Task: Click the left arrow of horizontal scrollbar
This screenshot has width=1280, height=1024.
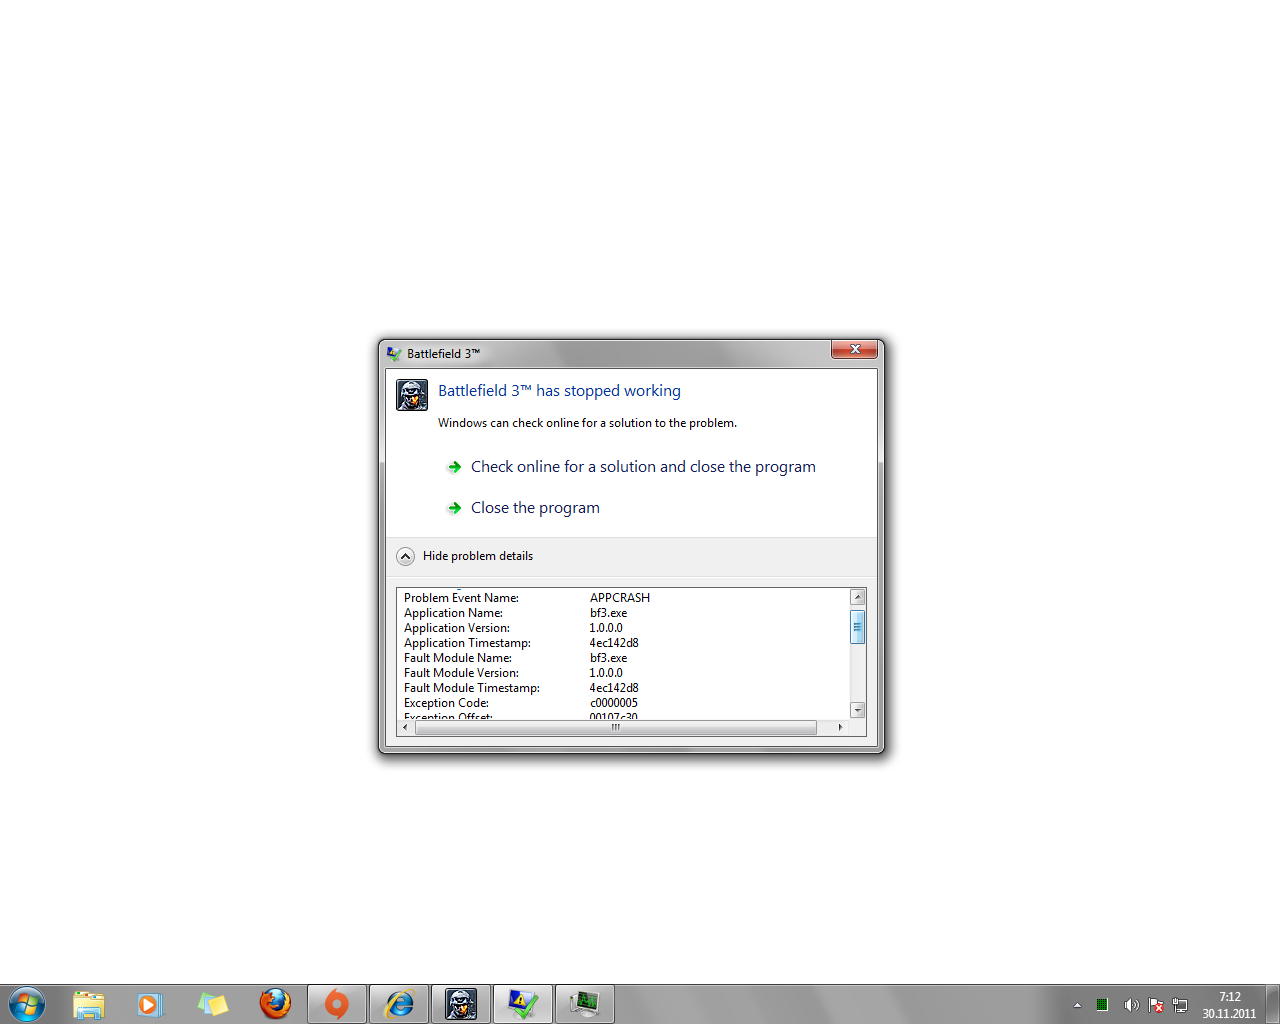Action: [x=405, y=728]
